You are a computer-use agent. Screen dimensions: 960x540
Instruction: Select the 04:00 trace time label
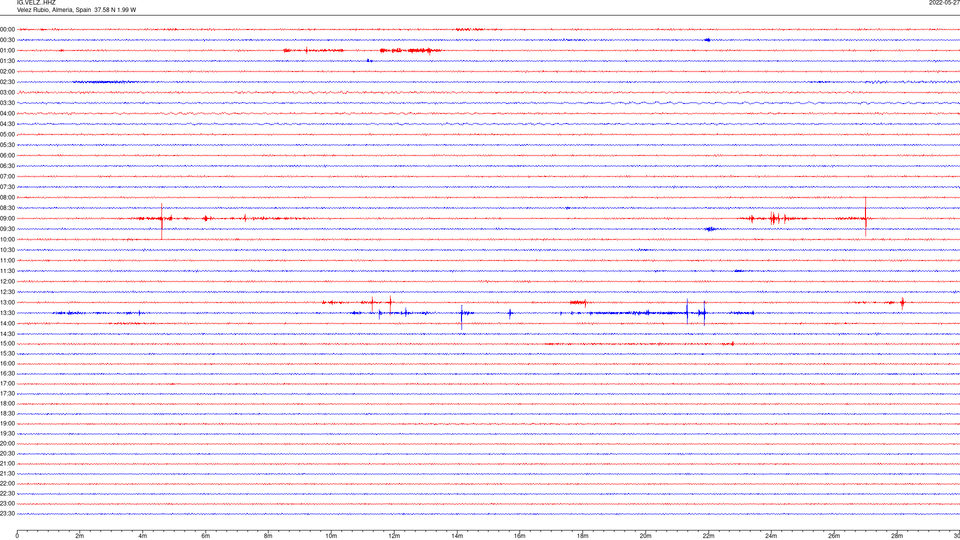[7, 113]
